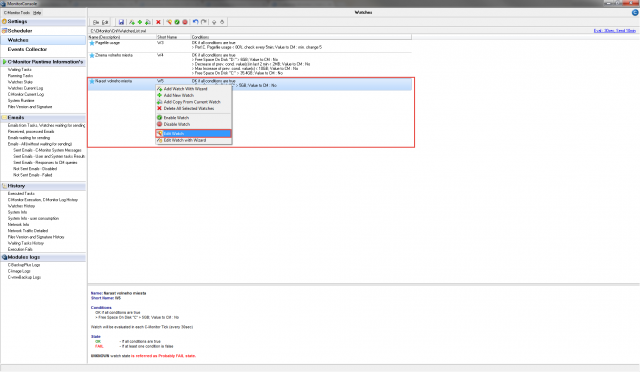The width and height of the screenshot is (640, 372).
Task: Select Watches in the sidebar
Action: [x=43, y=40]
